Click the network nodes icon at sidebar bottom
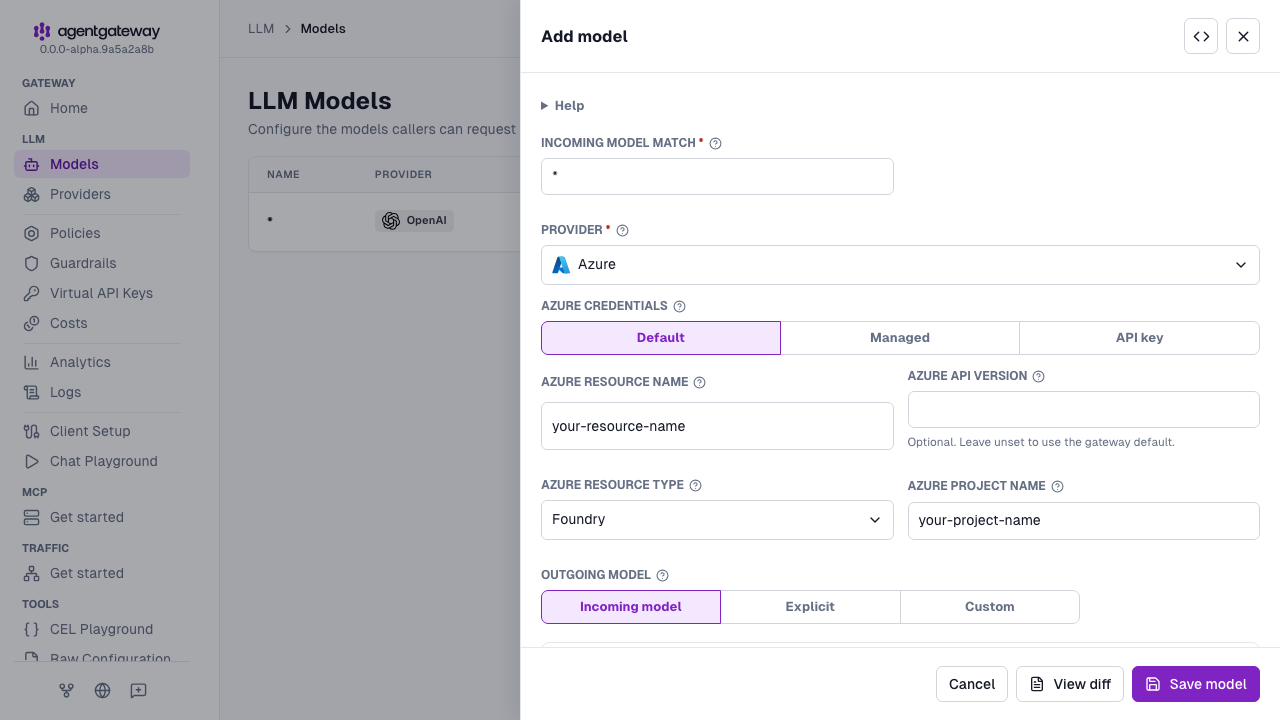Viewport: 1280px width, 720px height. coord(66,690)
